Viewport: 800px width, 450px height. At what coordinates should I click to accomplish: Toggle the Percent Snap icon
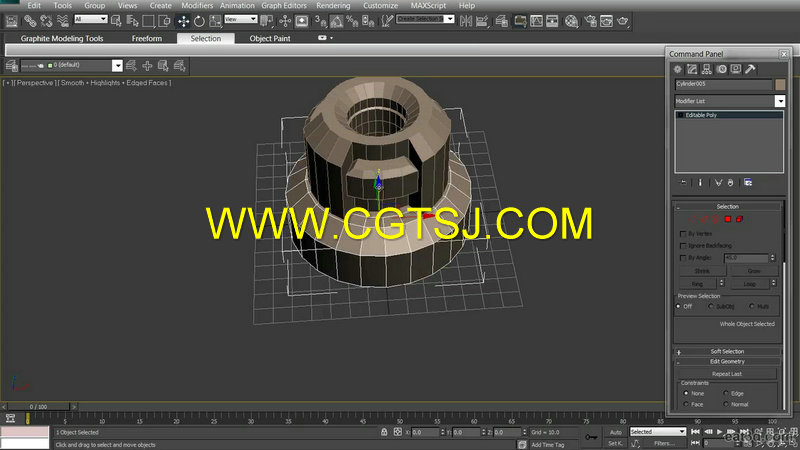(x=352, y=21)
